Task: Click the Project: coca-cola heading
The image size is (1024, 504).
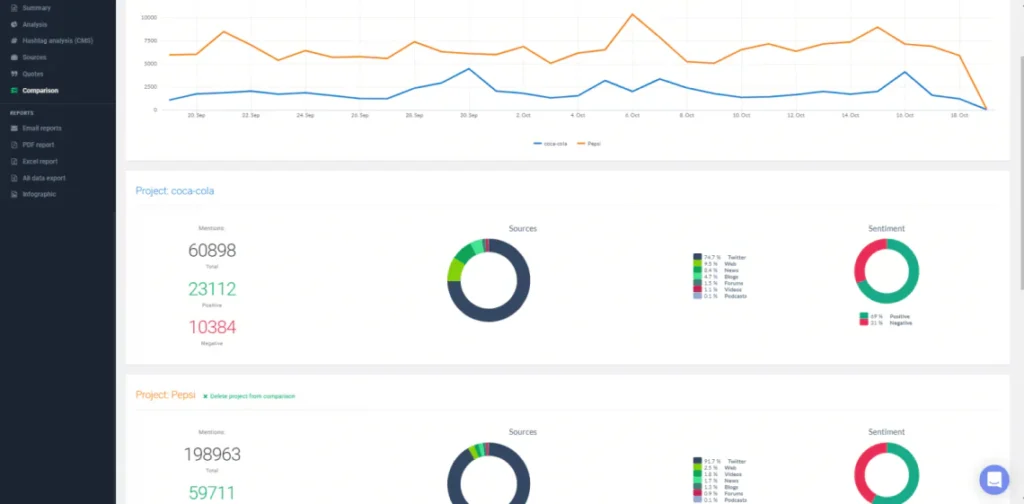Action: point(175,190)
